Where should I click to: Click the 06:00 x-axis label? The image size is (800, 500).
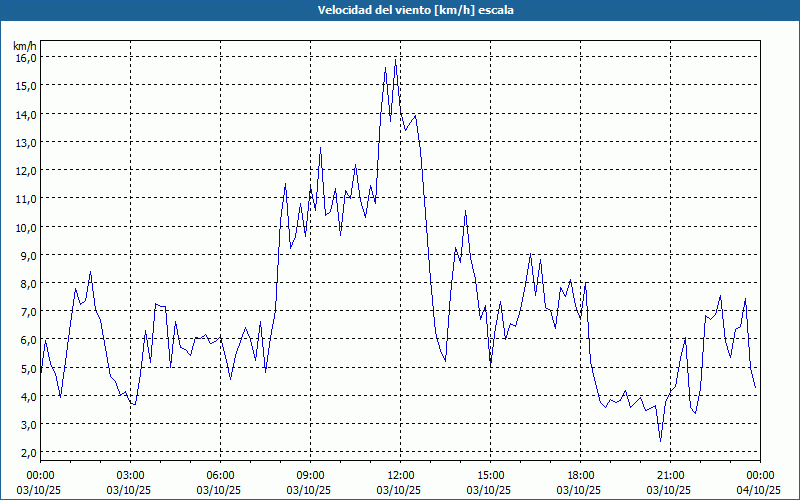tap(220, 475)
